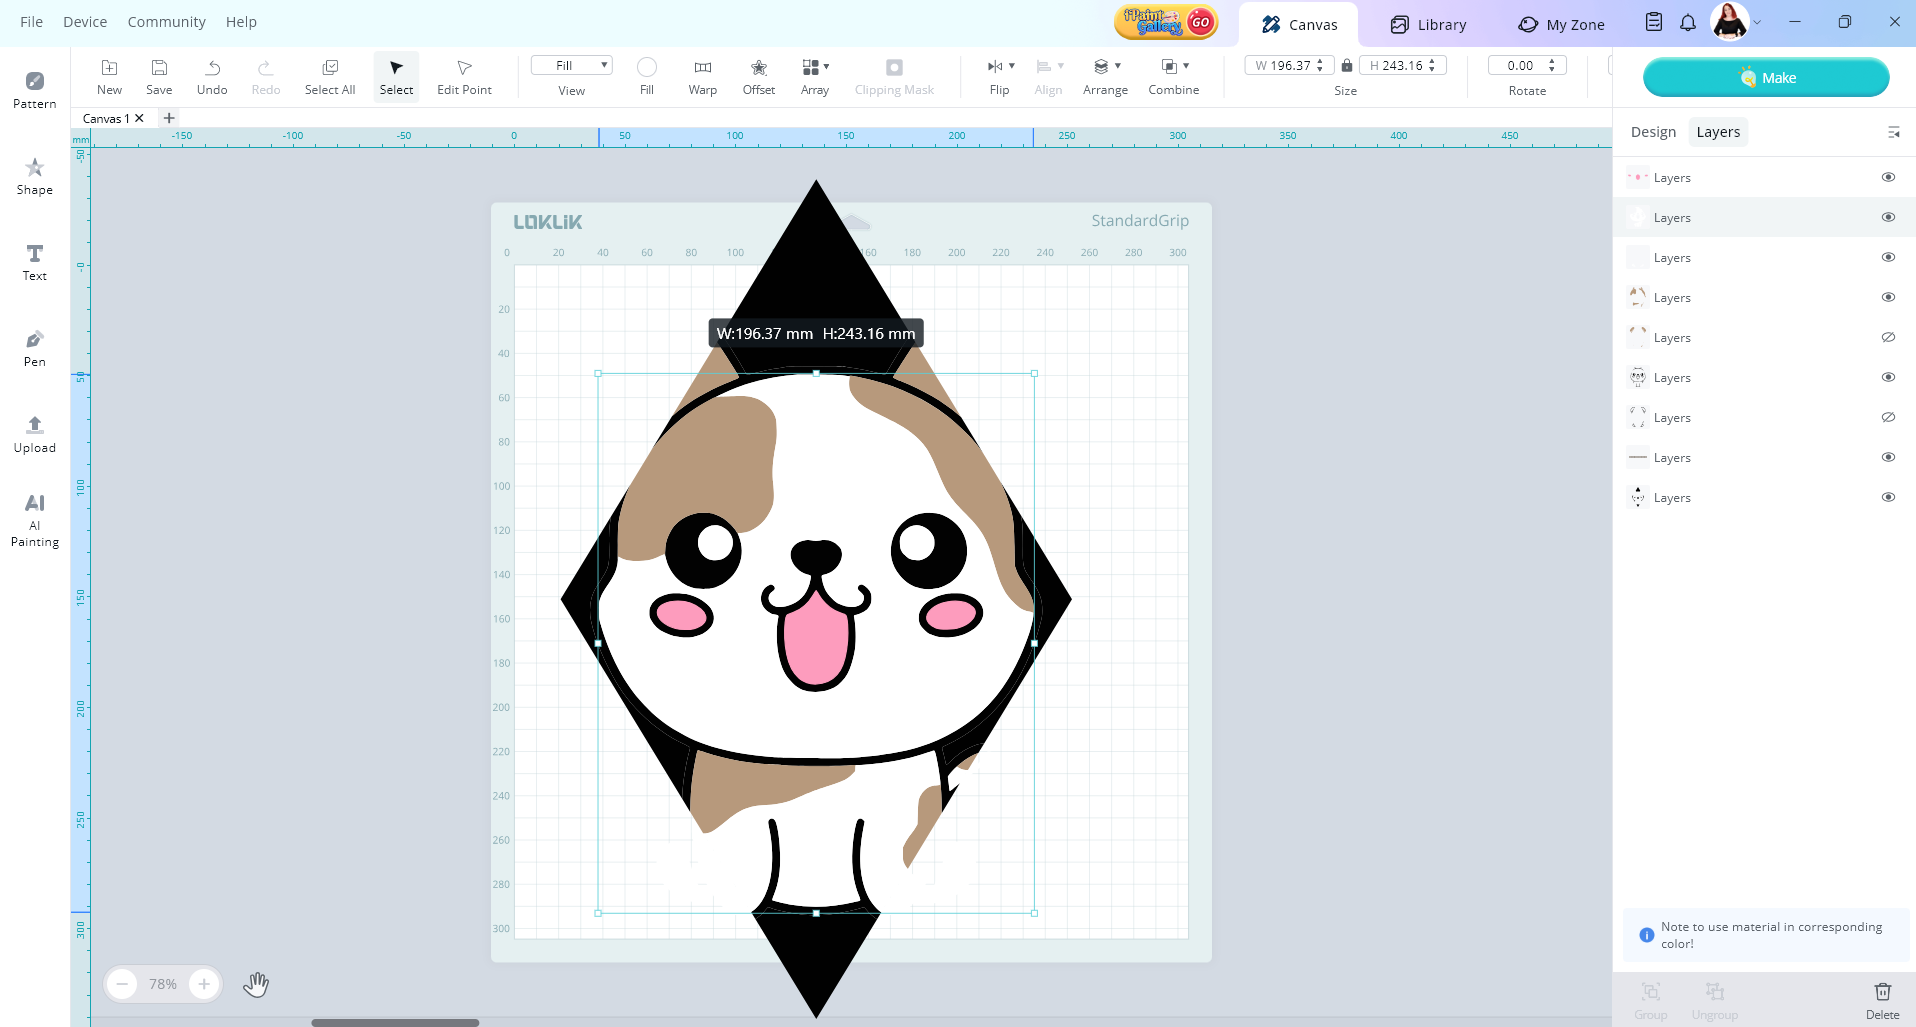This screenshot has width=1916, height=1027.
Task: Click the Edit Point tool
Action: pyautogui.click(x=464, y=76)
